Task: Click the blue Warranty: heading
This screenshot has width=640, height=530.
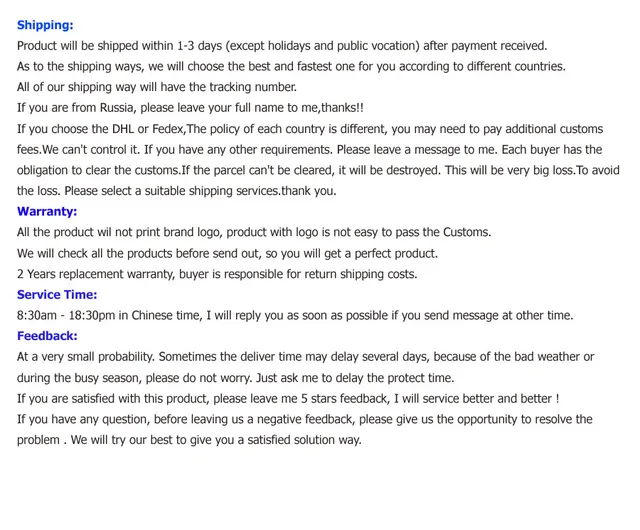Action: (x=47, y=212)
